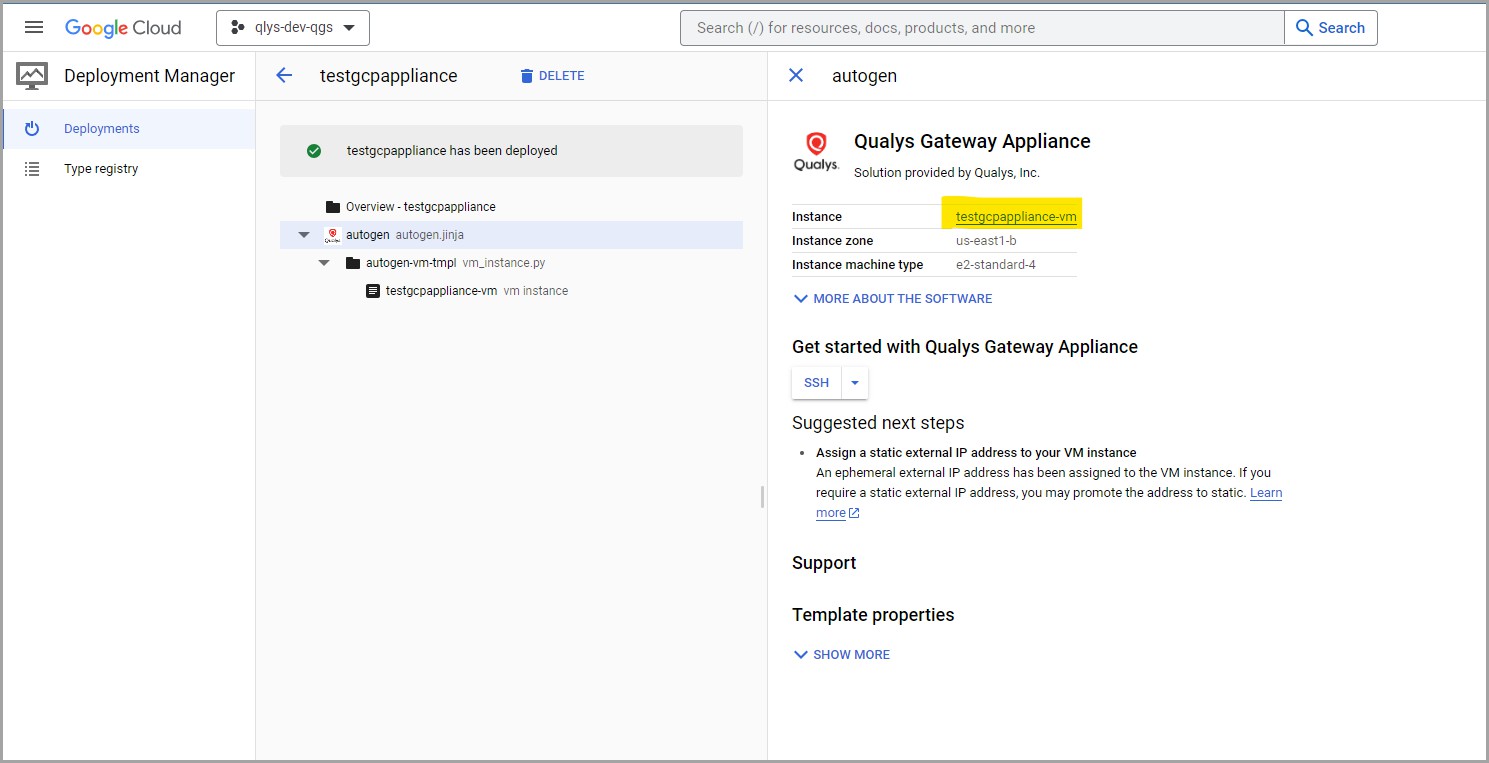The width and height of the screenshot is (1489, 763).
Task: Select the autogen-vm-tmpl folder row
Action: [x=511, y=263]
